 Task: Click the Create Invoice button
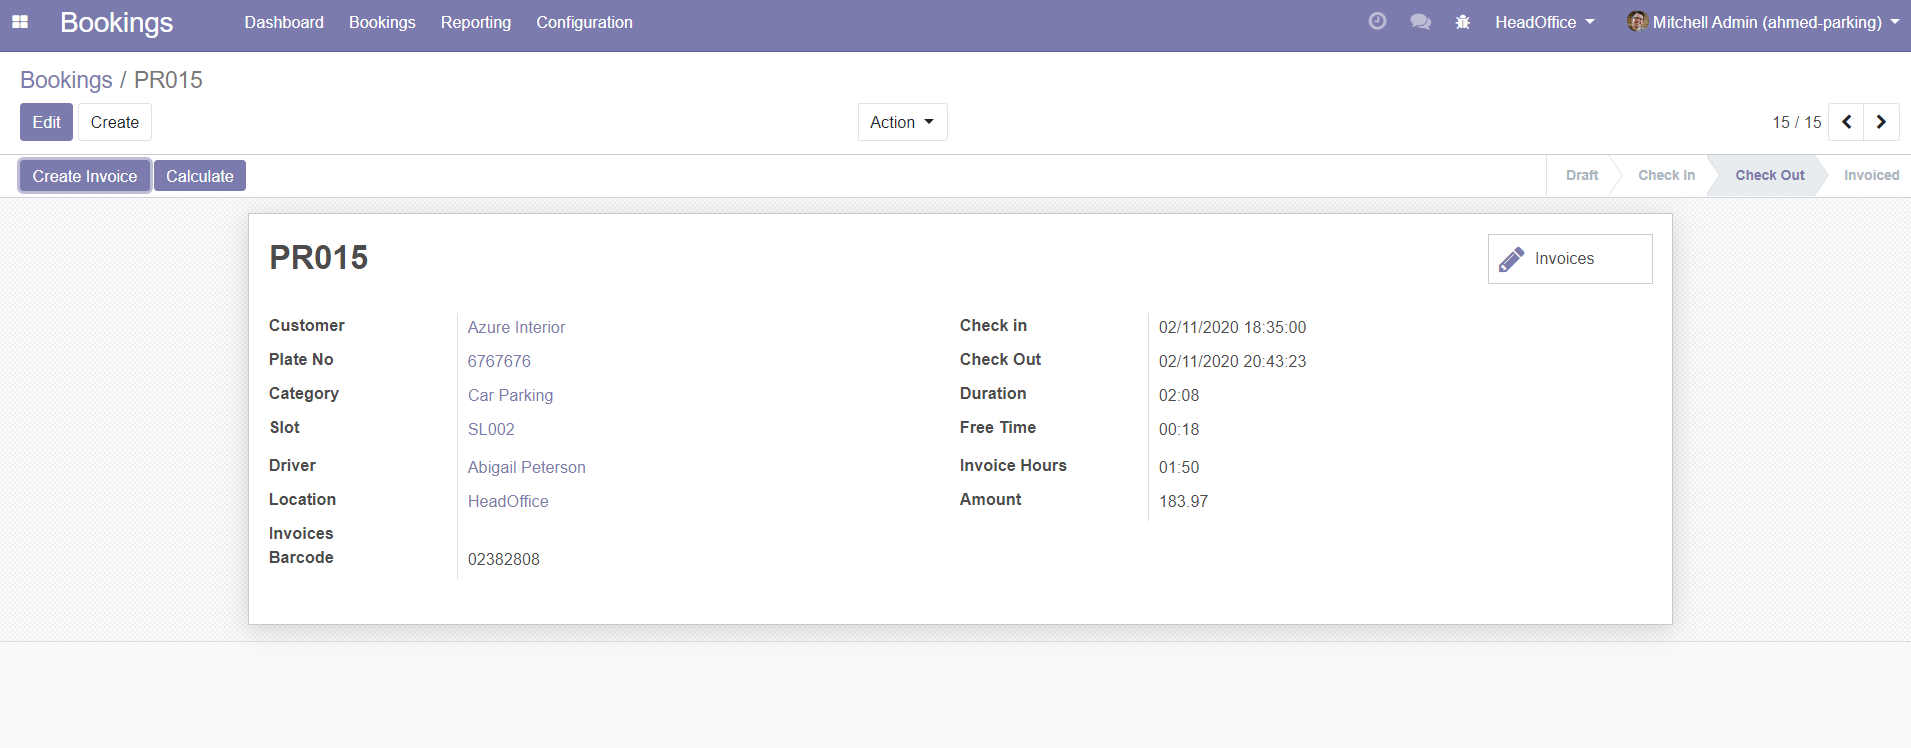coord(85,176)
